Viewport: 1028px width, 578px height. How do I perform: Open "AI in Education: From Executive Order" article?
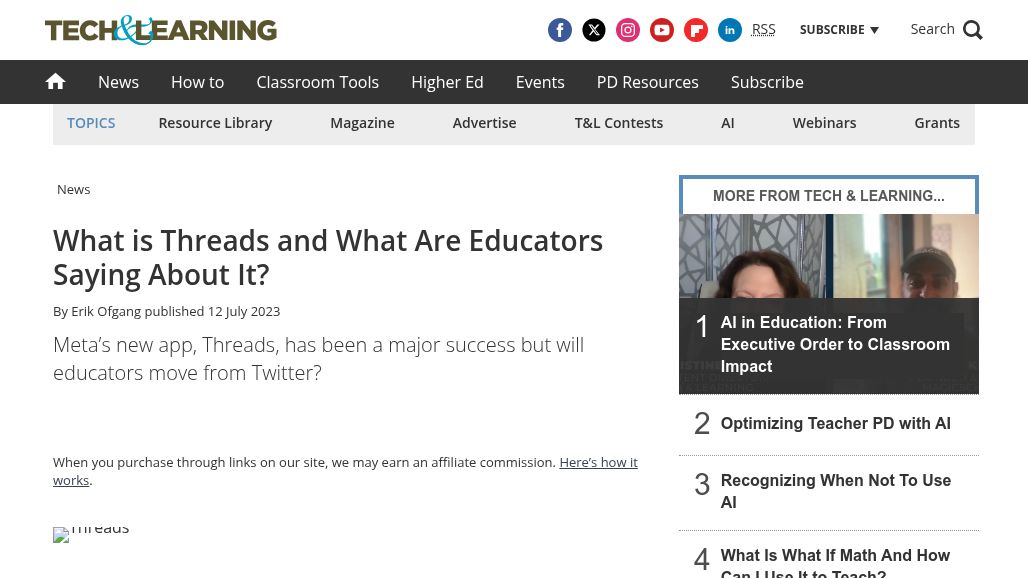(x=835, y=345)
